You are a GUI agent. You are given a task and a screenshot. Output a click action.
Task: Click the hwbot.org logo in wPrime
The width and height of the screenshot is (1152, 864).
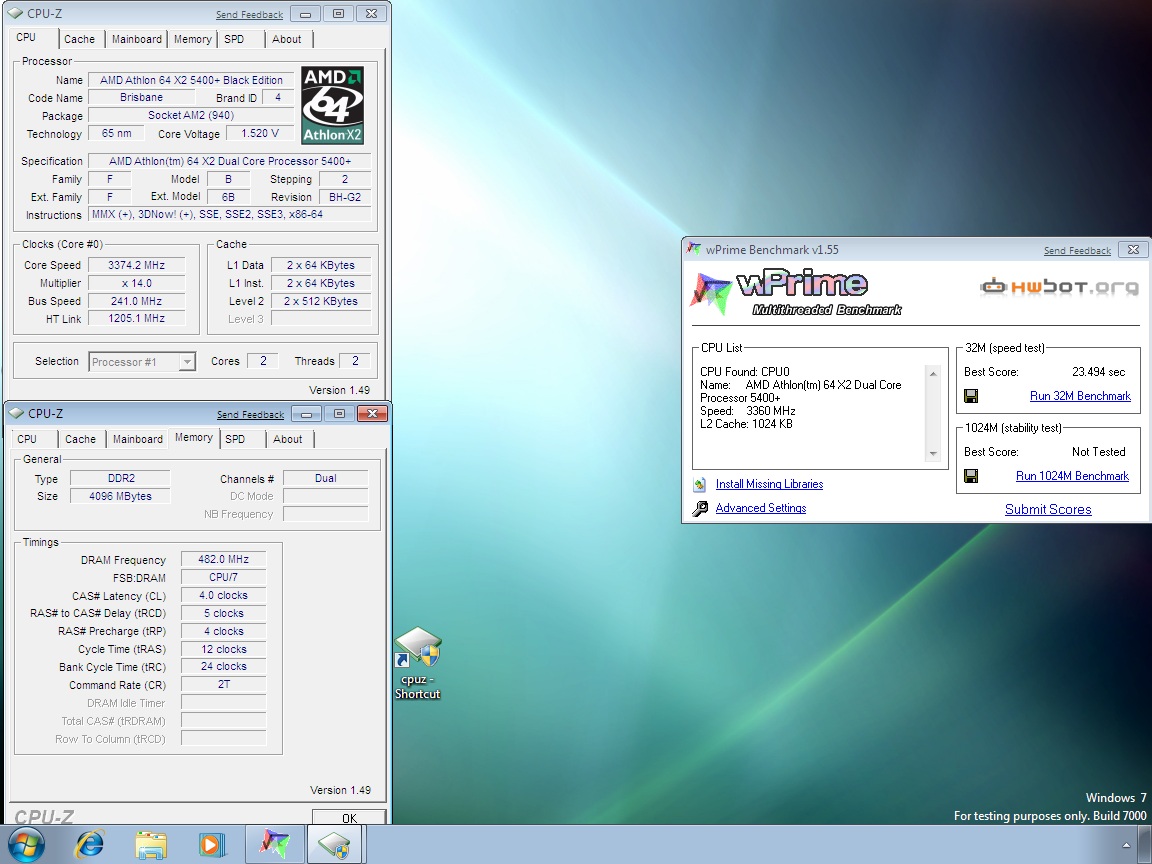tap(1059, 287)
